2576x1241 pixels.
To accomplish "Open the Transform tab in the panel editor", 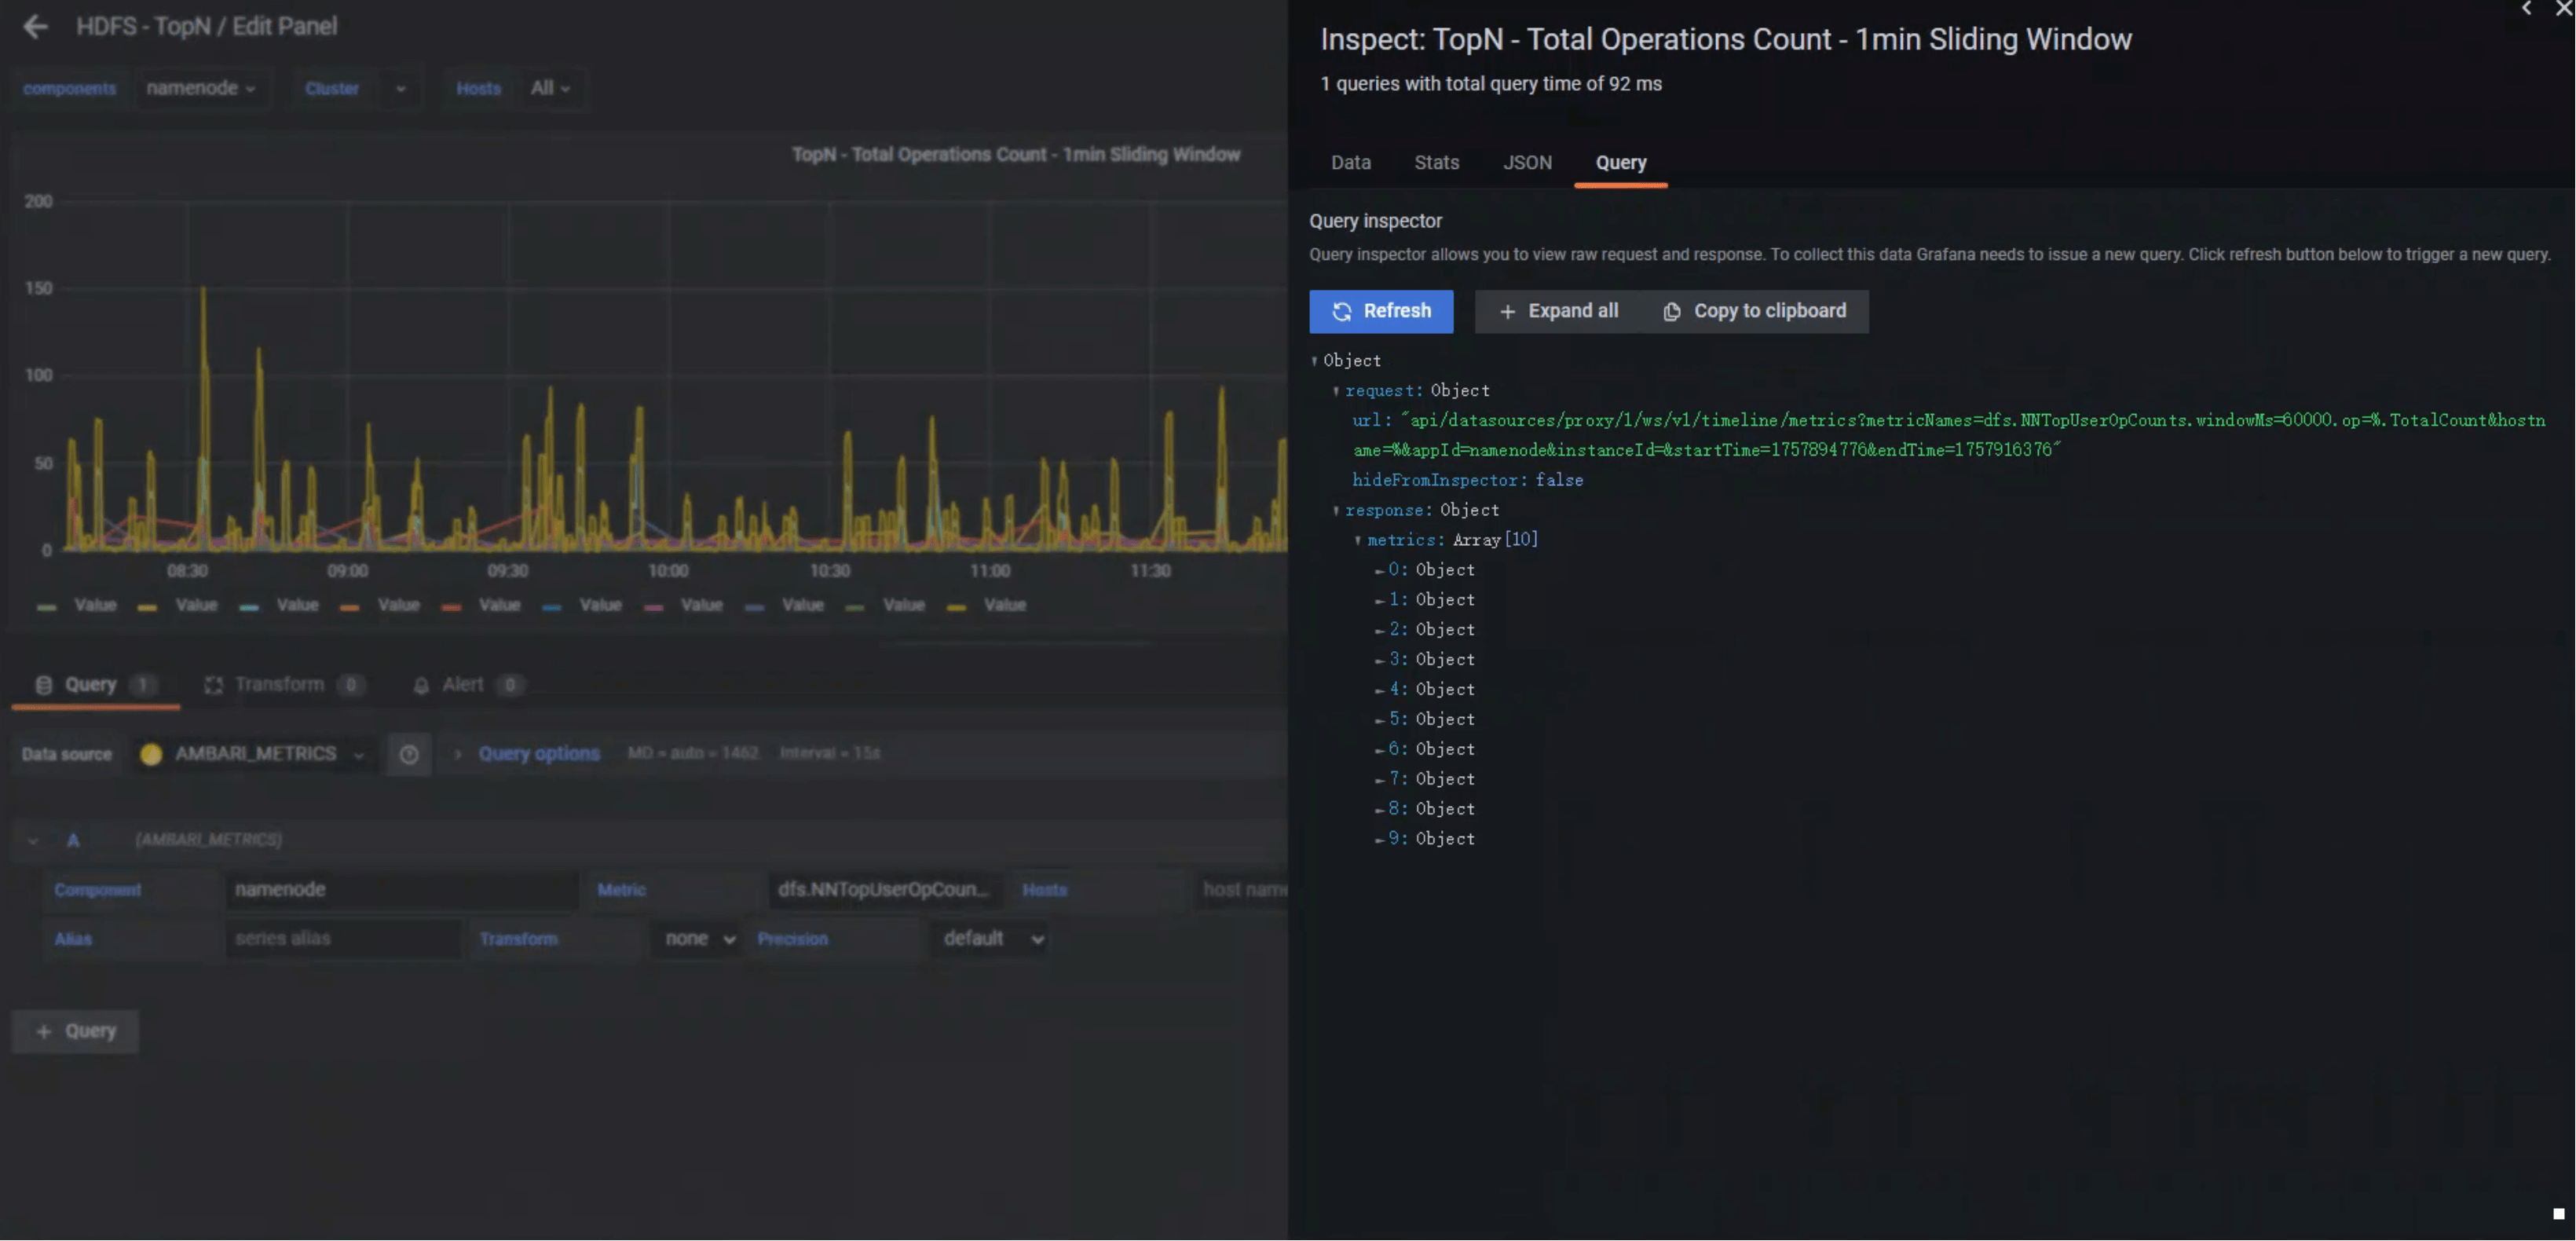I will 284,685.
